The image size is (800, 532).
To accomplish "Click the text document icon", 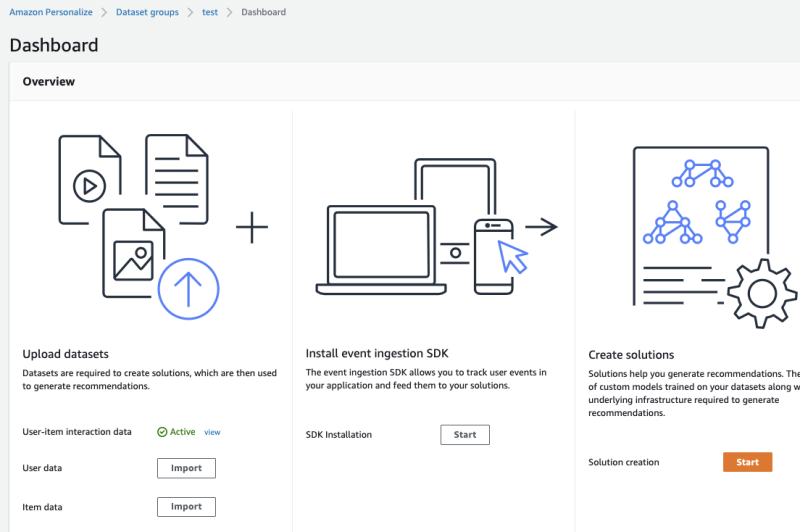I will click(x=177, y=180).
